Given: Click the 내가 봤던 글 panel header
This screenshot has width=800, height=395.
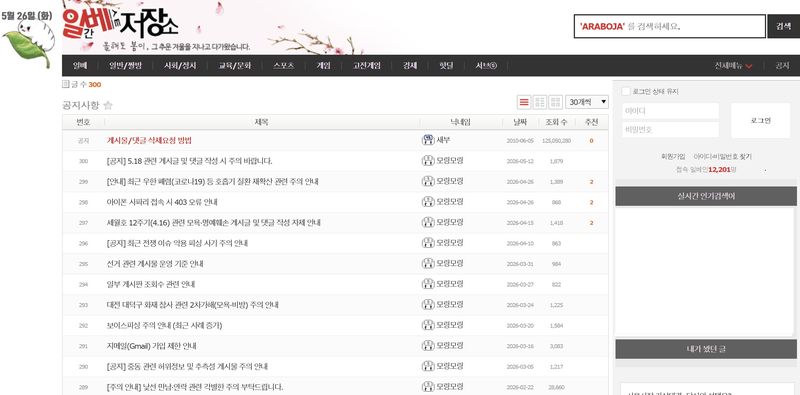Looking at the screenshot, I should 706,349.
